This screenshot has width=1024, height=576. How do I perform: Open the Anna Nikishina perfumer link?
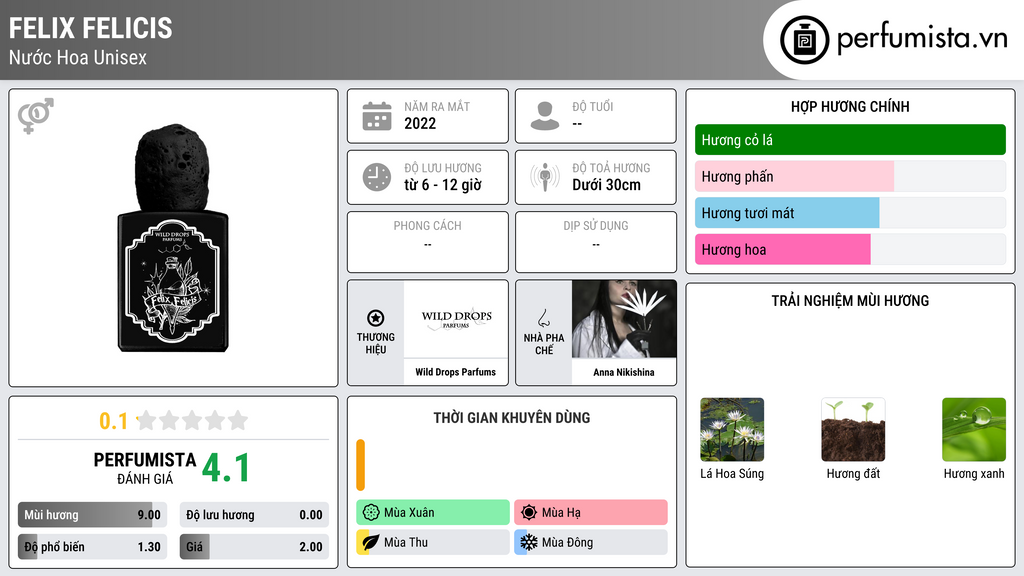(624, 372)
